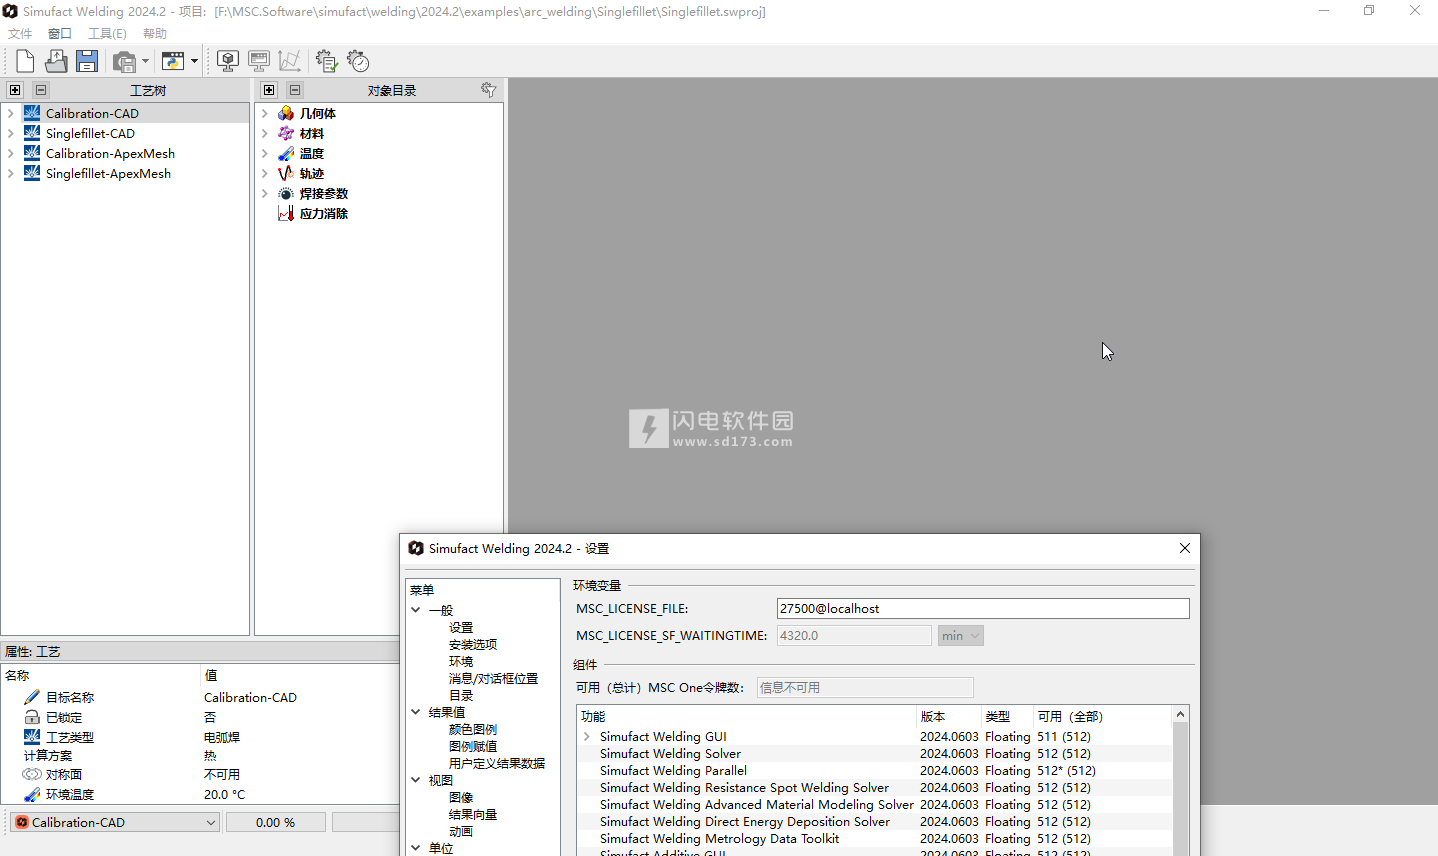Click the 版本 column header
This screenshot has width=1438, height=856.
[948, 716]
